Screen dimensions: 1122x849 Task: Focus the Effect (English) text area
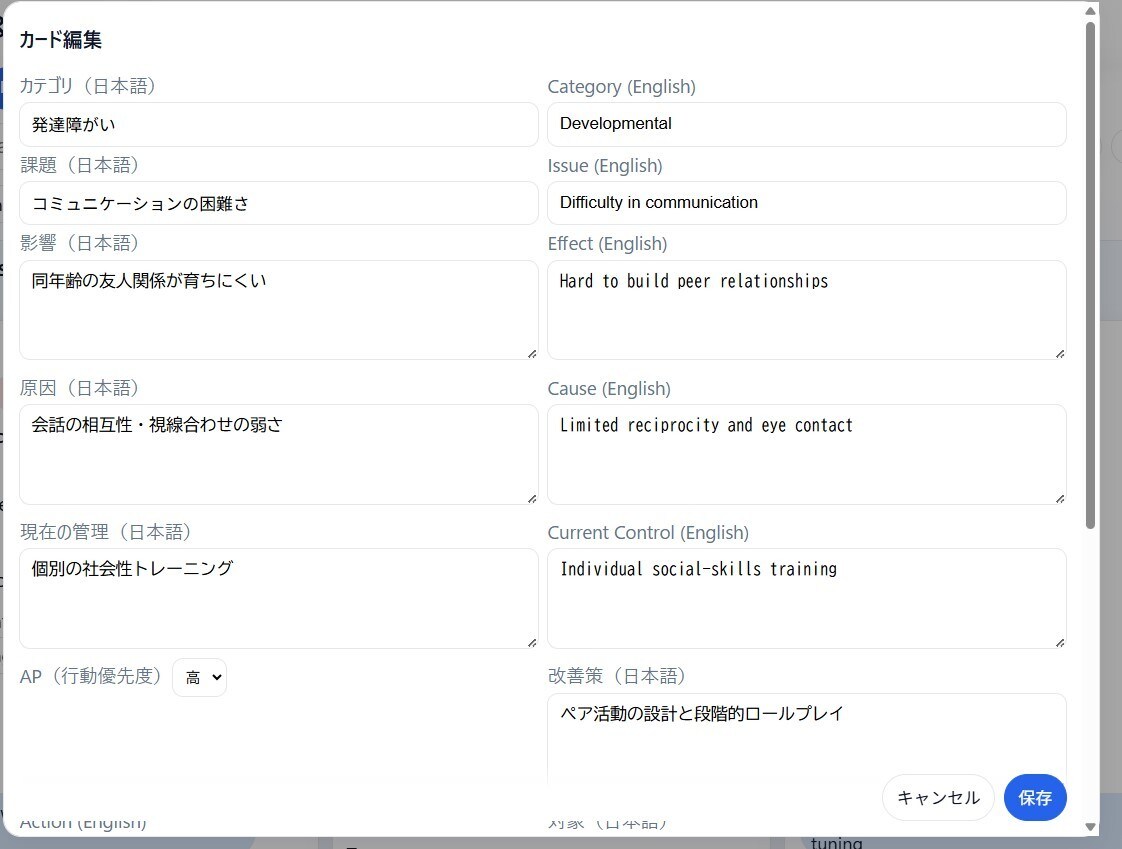806,310
